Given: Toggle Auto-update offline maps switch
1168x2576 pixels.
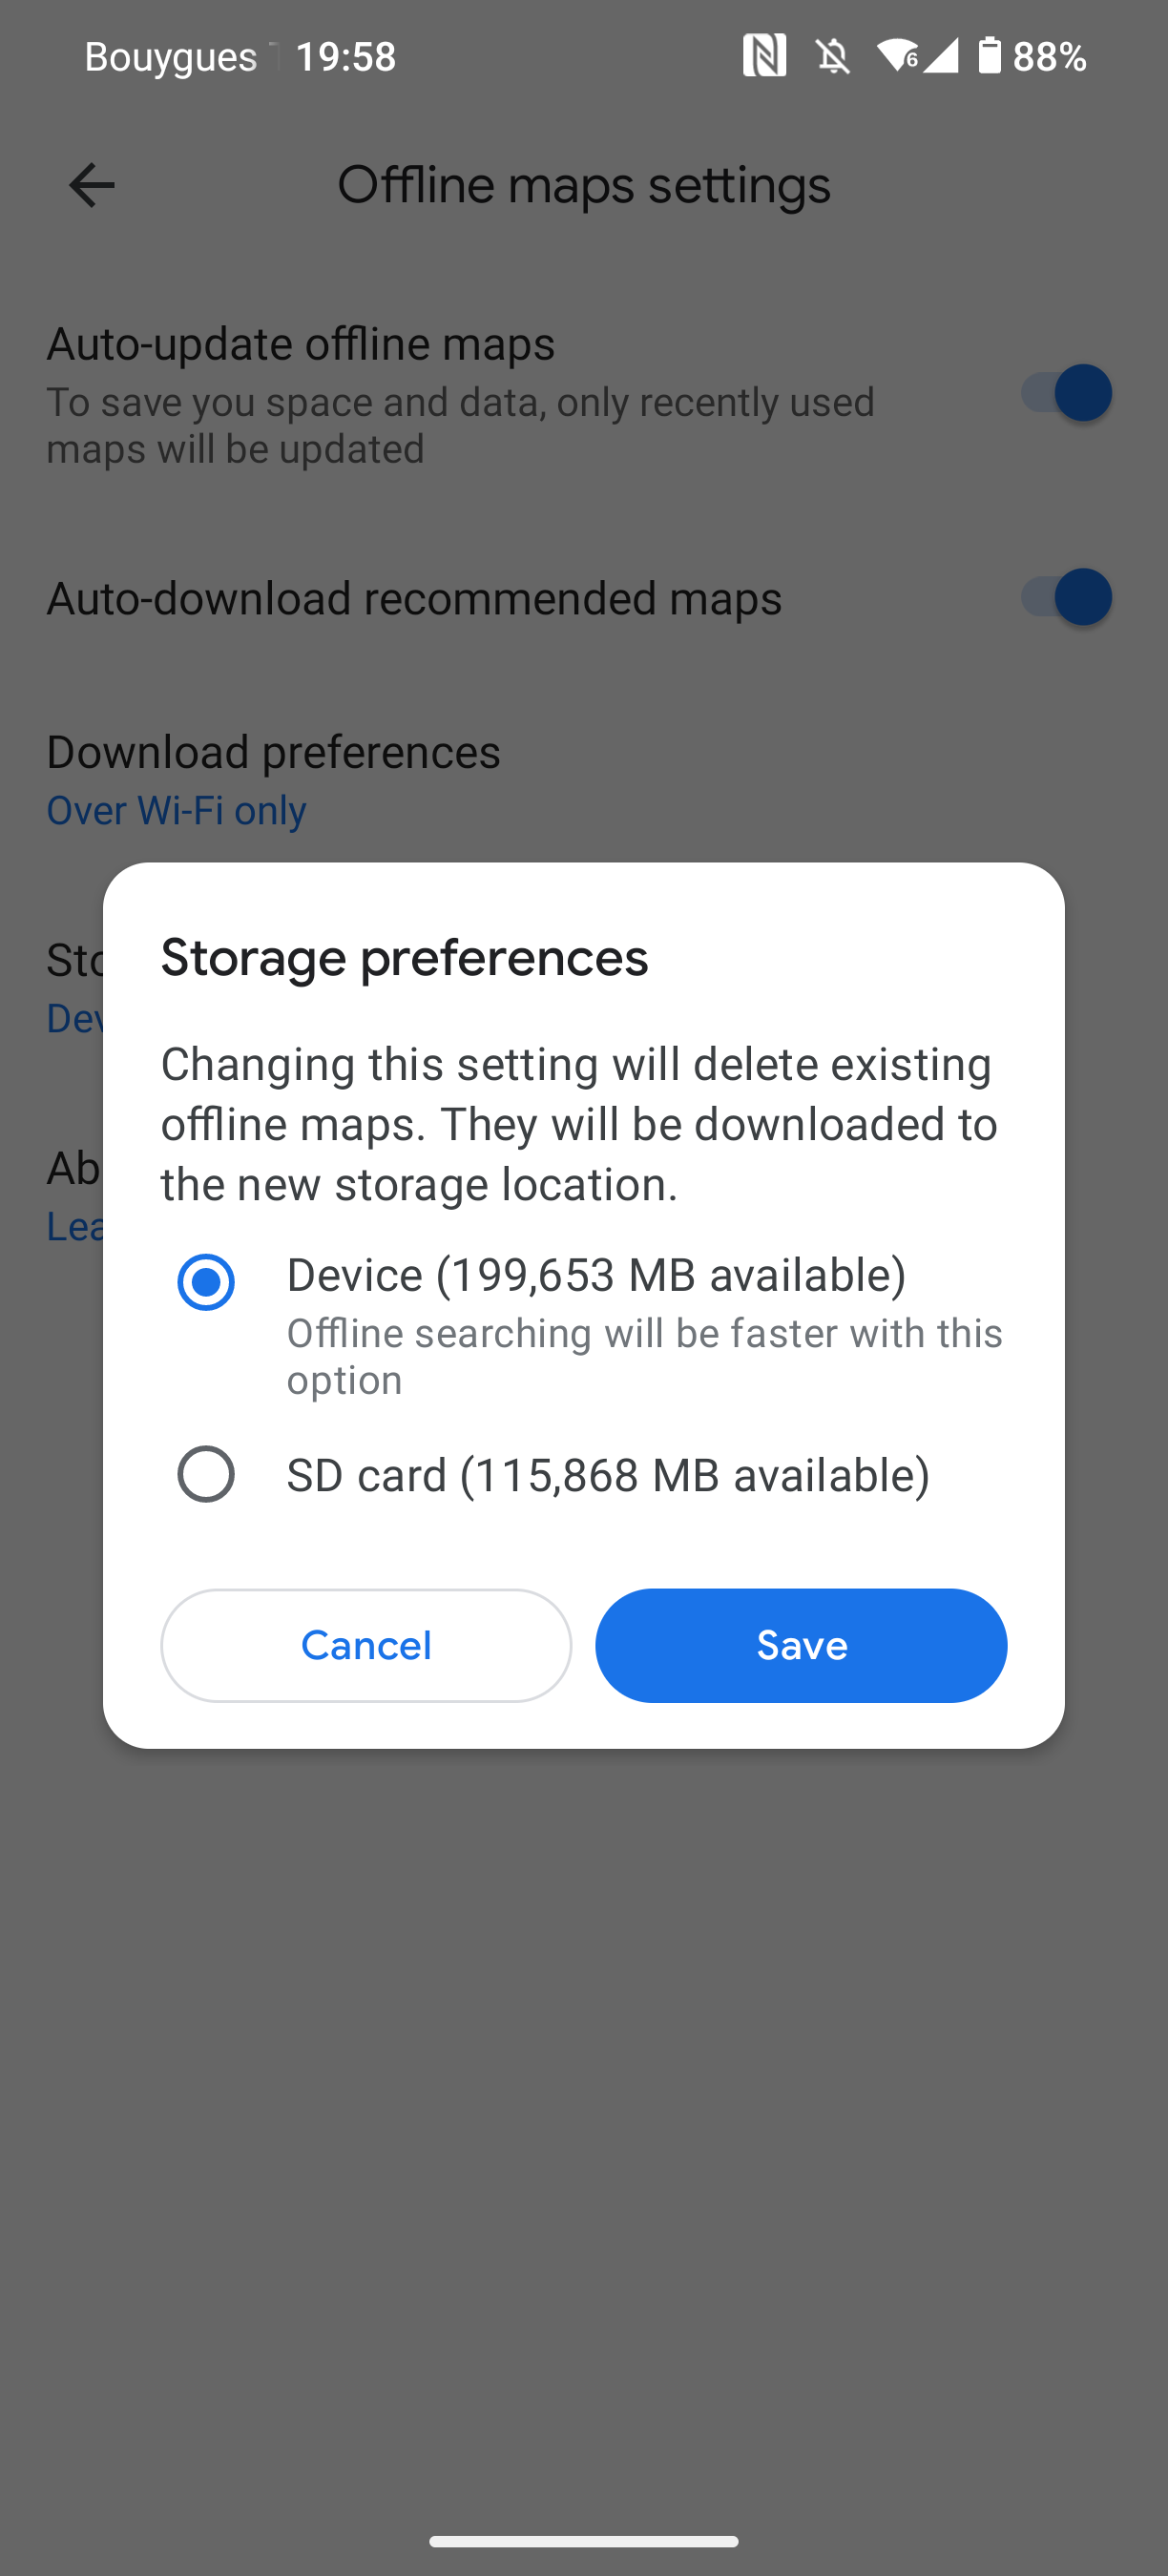Looking at the screenshot, I should (x=1066, y=393).
